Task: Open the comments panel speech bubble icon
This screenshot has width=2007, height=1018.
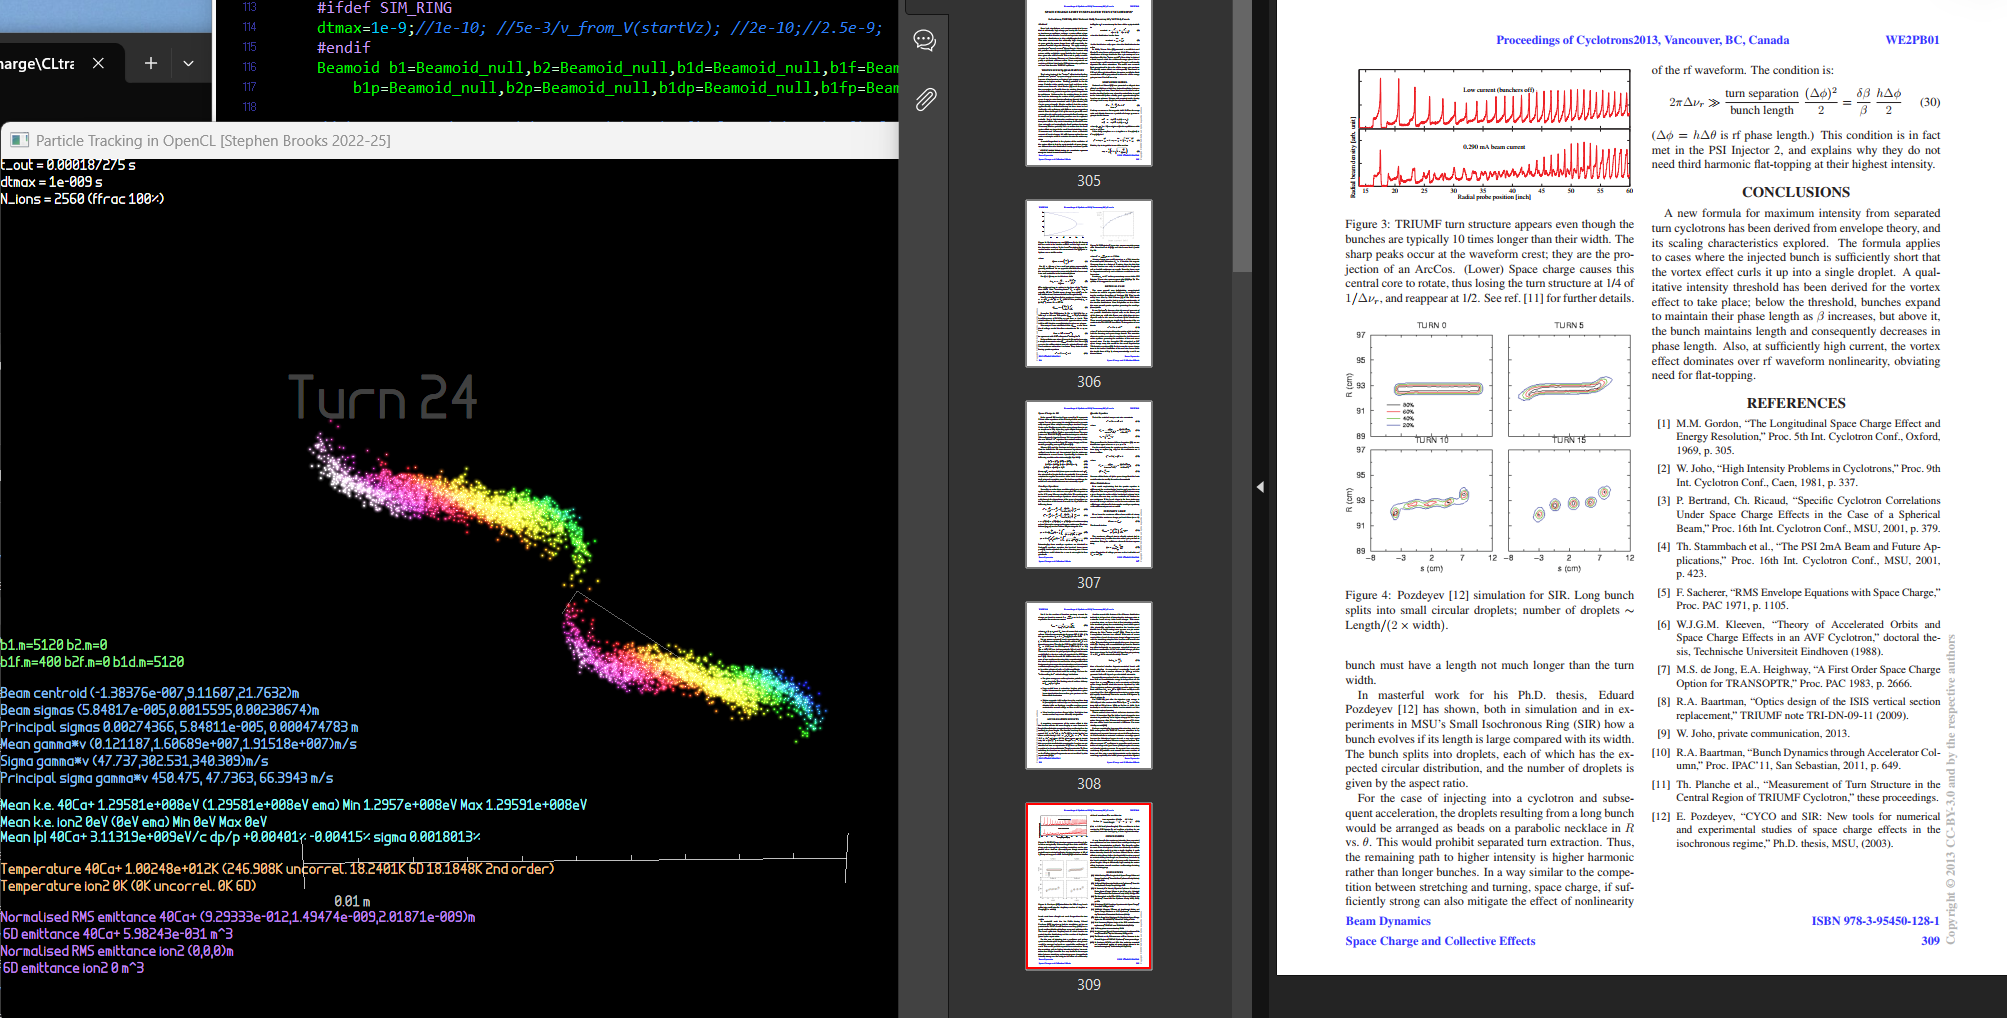Action: (x=925, y=40)
